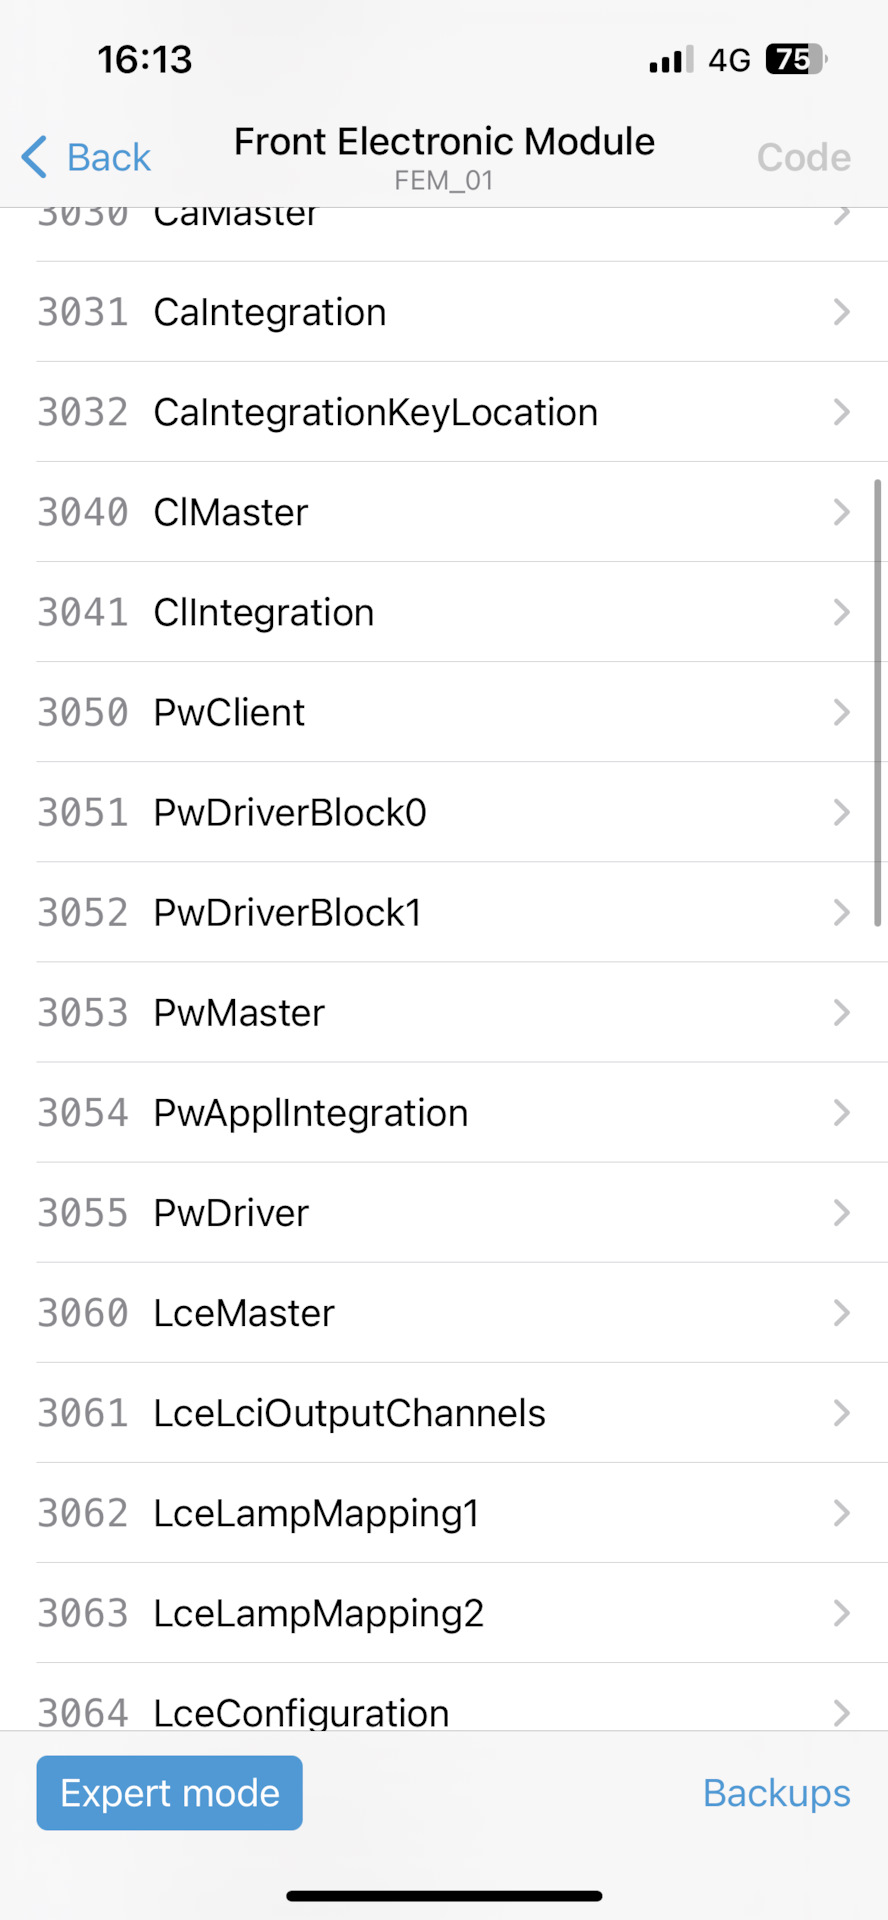Expand chevron for 3031 CaIntegration
888x1920 pixels.
click(841, 312)
